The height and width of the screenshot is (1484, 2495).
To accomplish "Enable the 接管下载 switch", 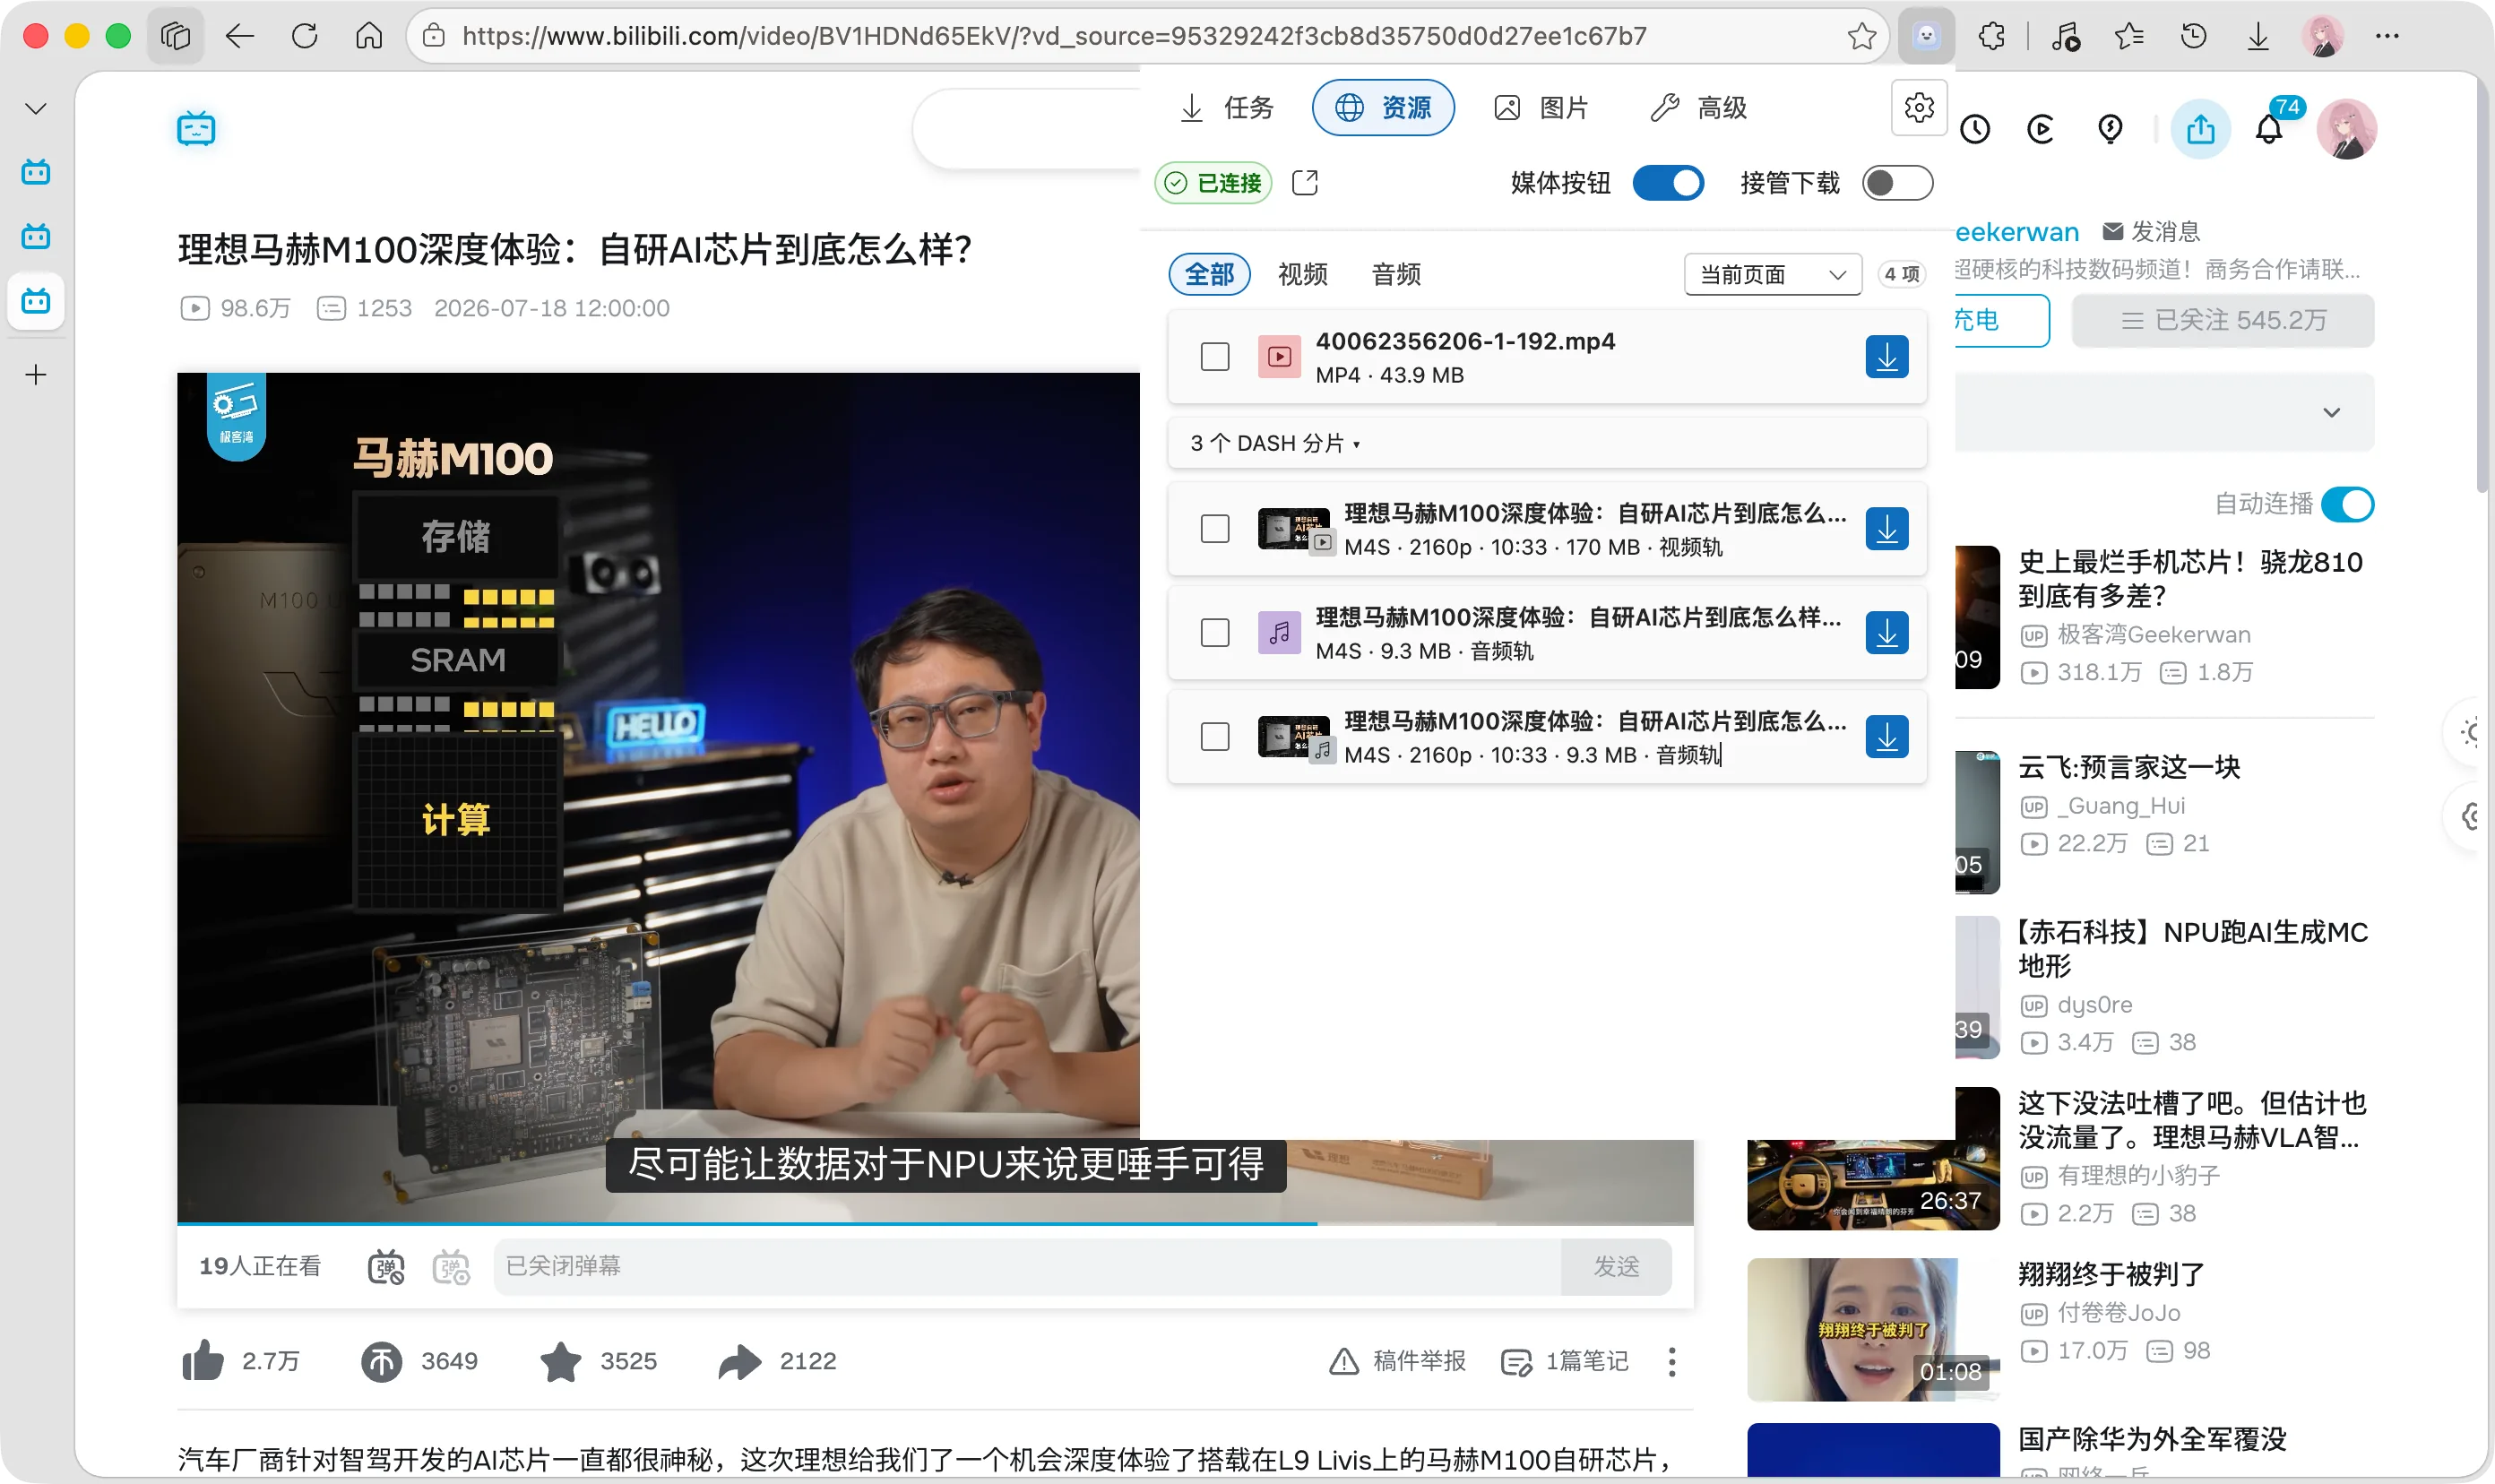I will tap(1897, 183).
